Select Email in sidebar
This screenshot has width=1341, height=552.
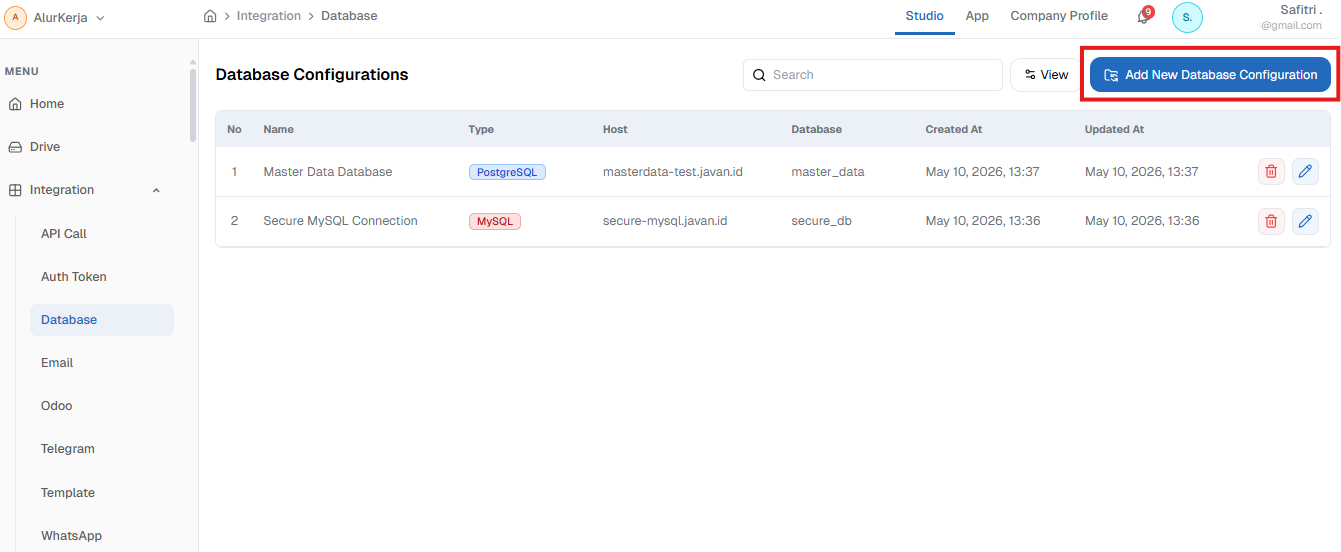57,363
